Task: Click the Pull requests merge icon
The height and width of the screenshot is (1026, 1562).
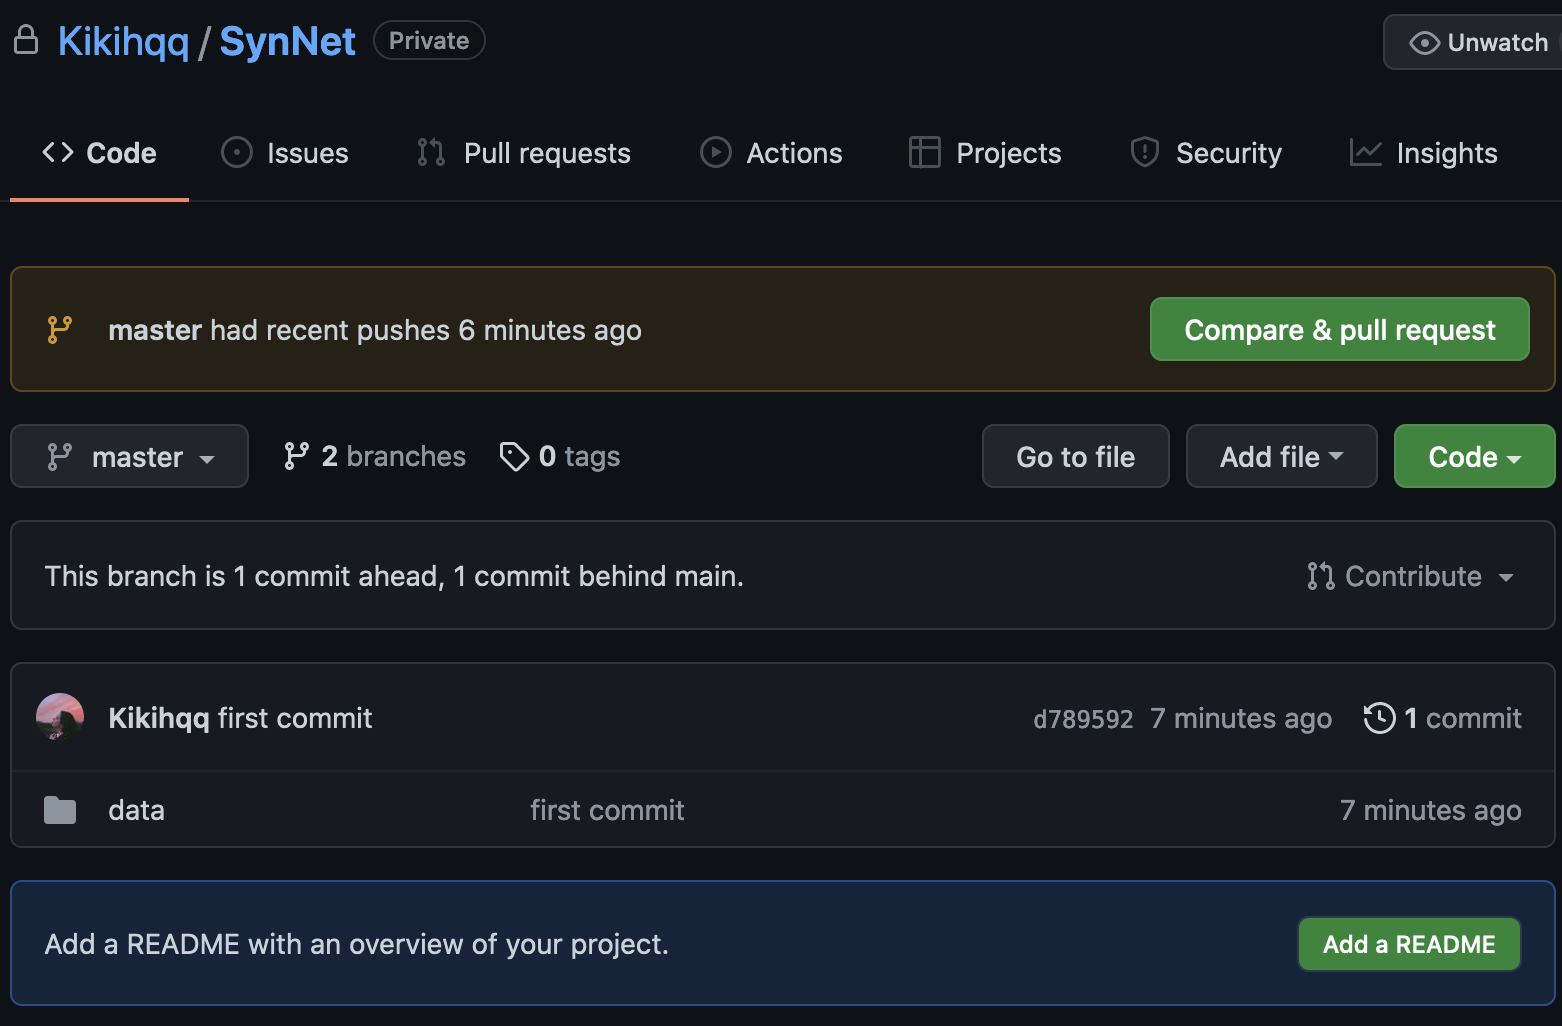Action: click(x=431, y=152)
